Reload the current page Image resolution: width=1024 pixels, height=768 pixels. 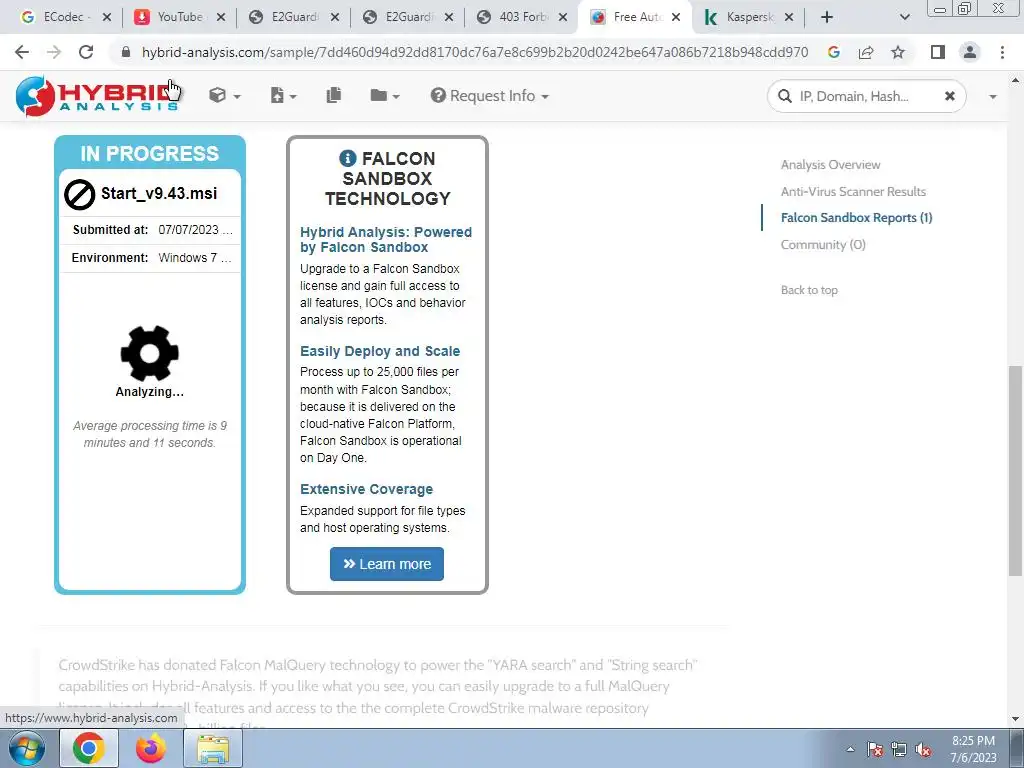[x=86, y=52]
